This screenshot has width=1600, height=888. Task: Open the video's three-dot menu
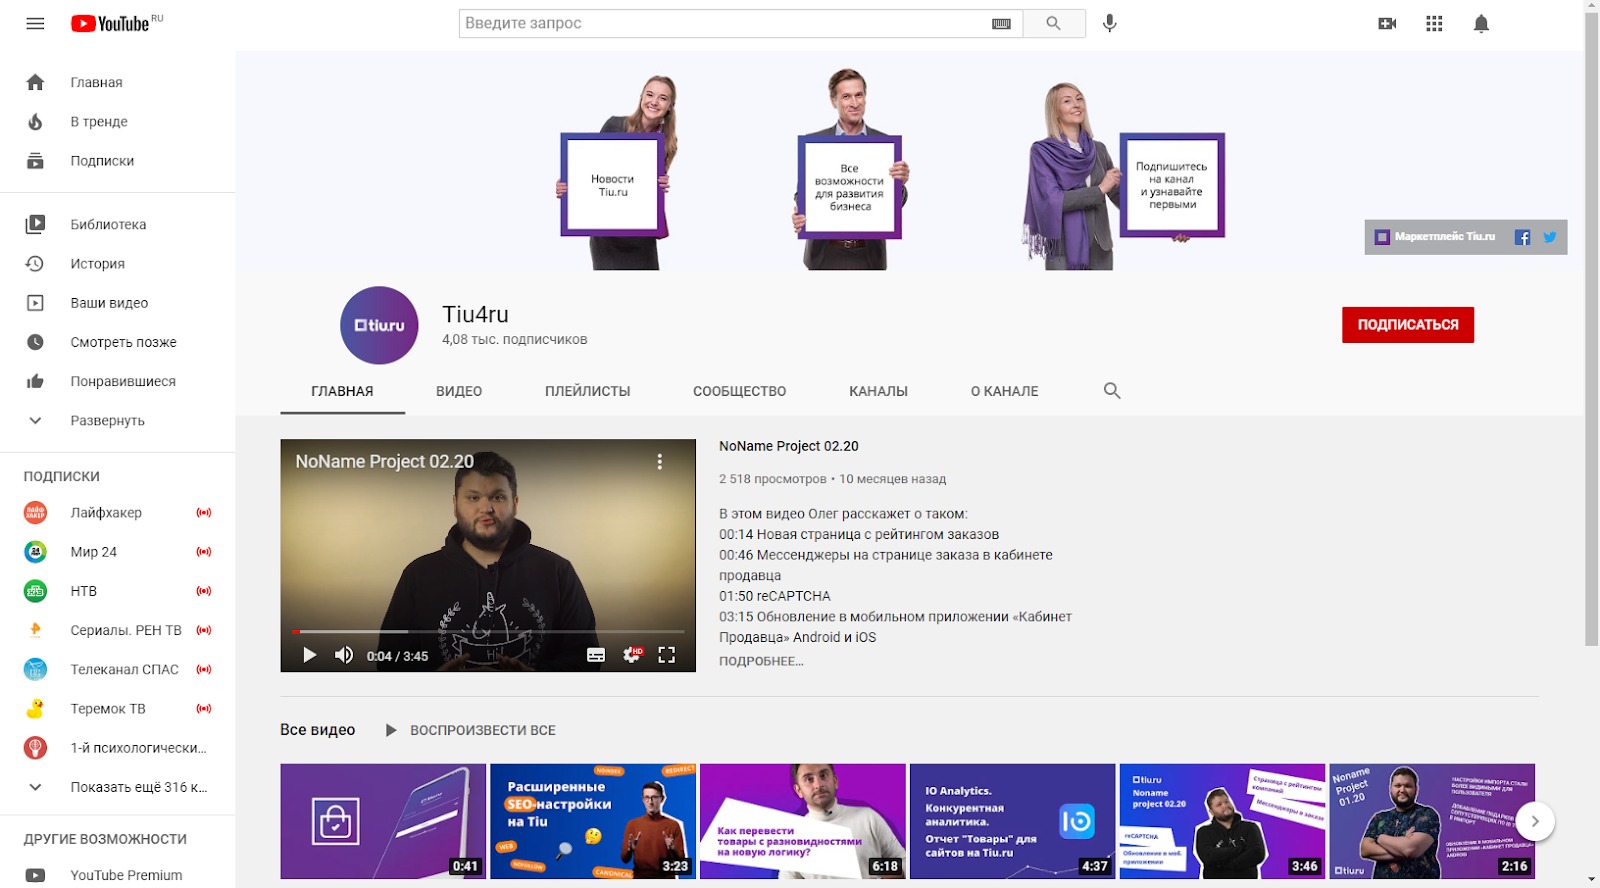coord(659,461)
